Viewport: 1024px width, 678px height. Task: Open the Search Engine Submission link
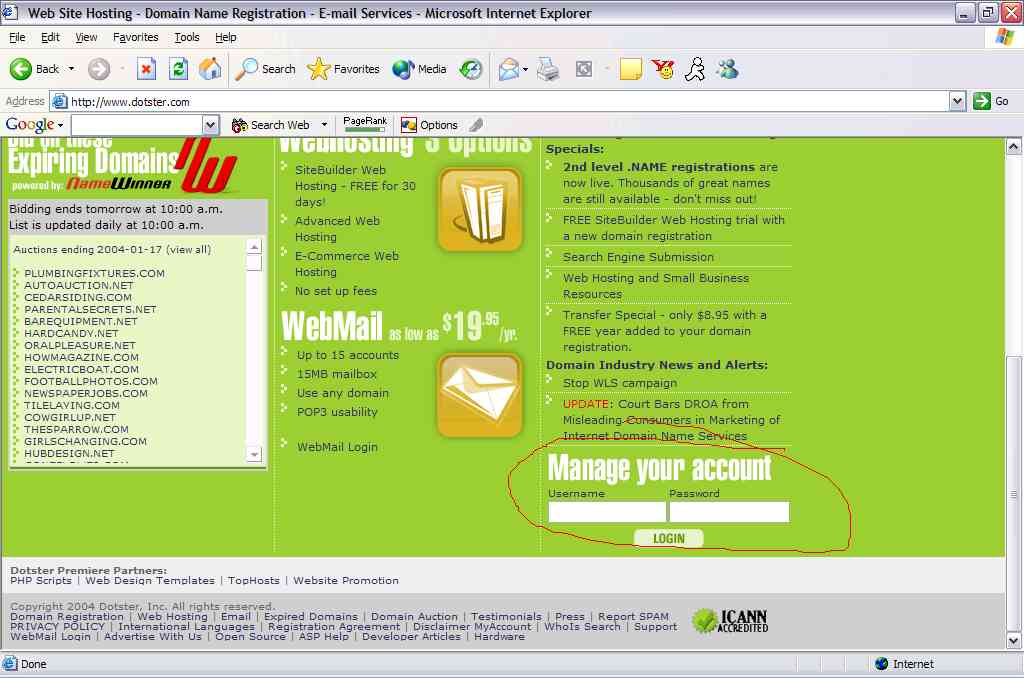pyautogui.click(x=638, y=257)
